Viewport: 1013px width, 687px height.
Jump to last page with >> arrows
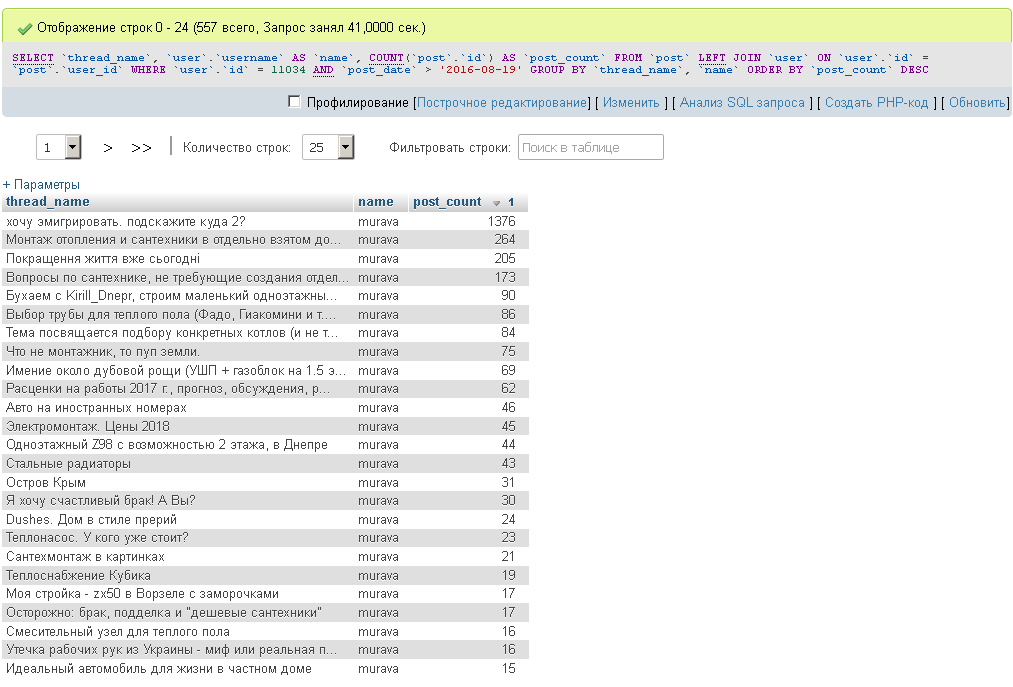click(x=141, y=148)
